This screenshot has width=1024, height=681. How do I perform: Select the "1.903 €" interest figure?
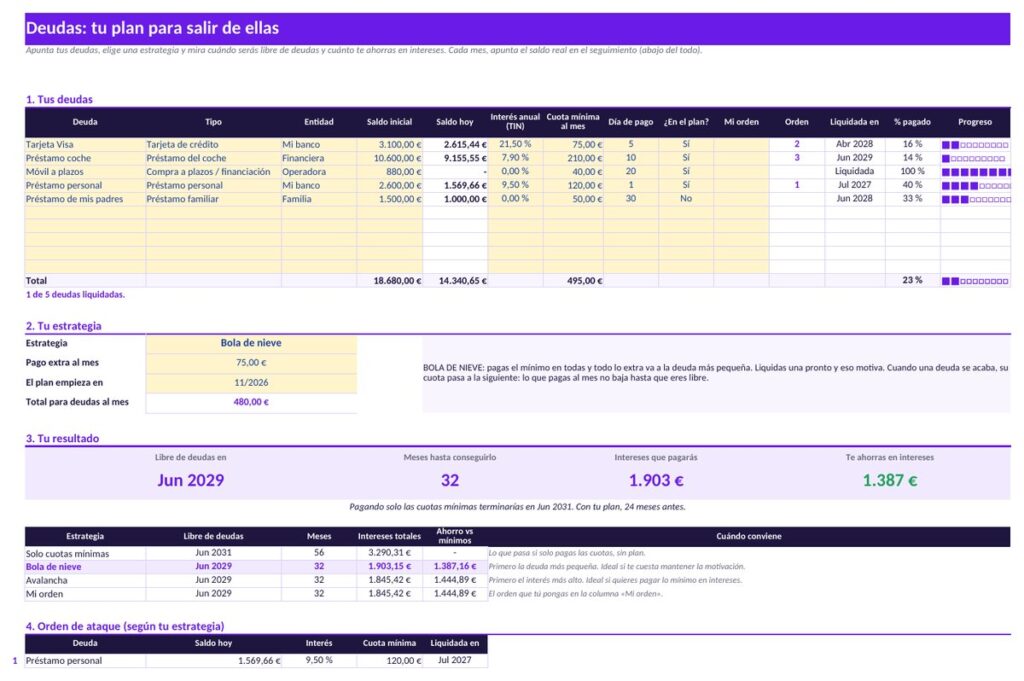656,481
